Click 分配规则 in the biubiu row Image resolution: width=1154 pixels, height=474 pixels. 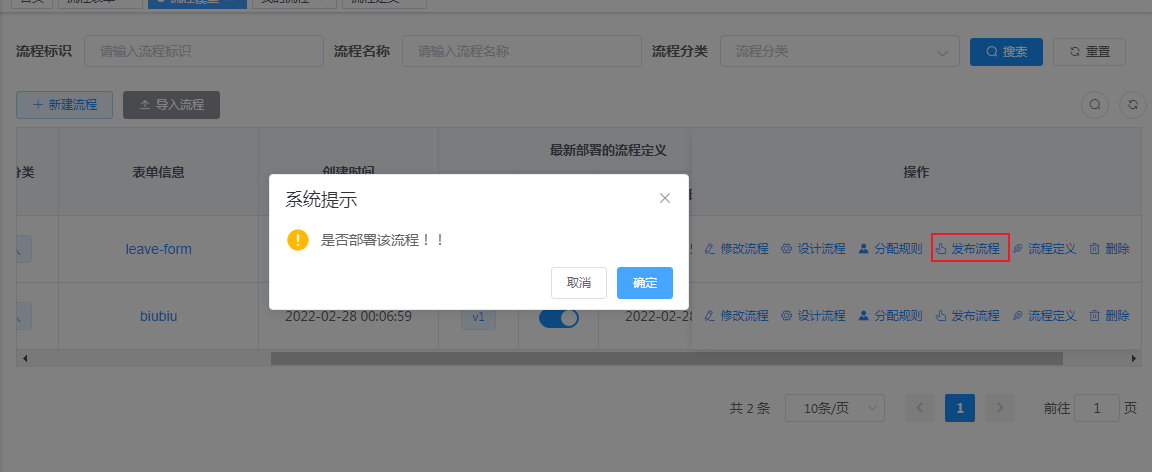890,316
